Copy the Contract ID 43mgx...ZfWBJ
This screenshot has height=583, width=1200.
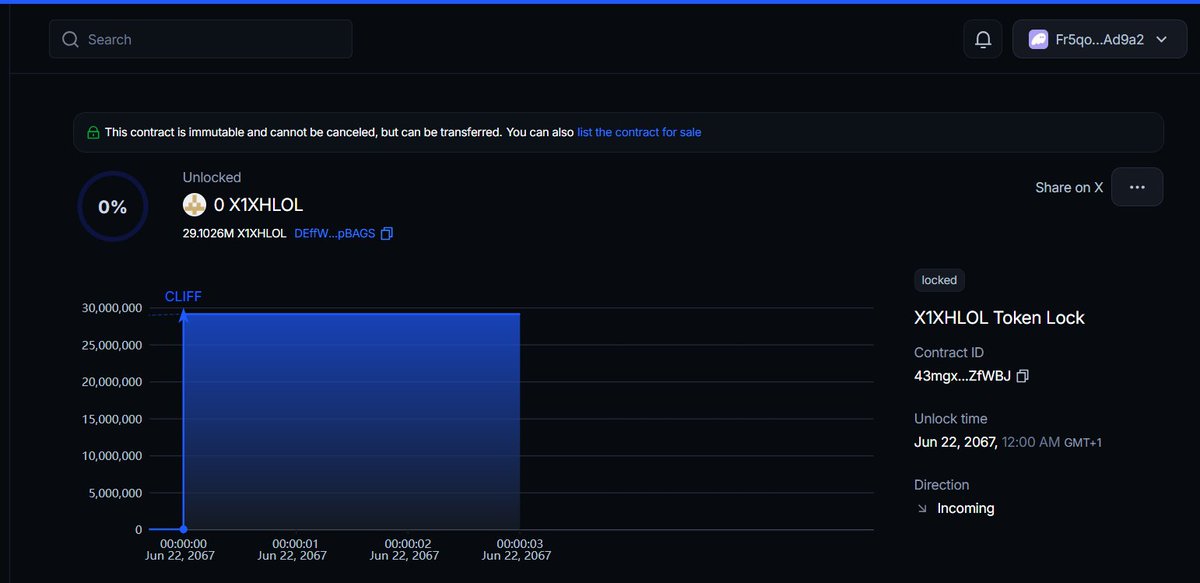(x=1022, y=376)
